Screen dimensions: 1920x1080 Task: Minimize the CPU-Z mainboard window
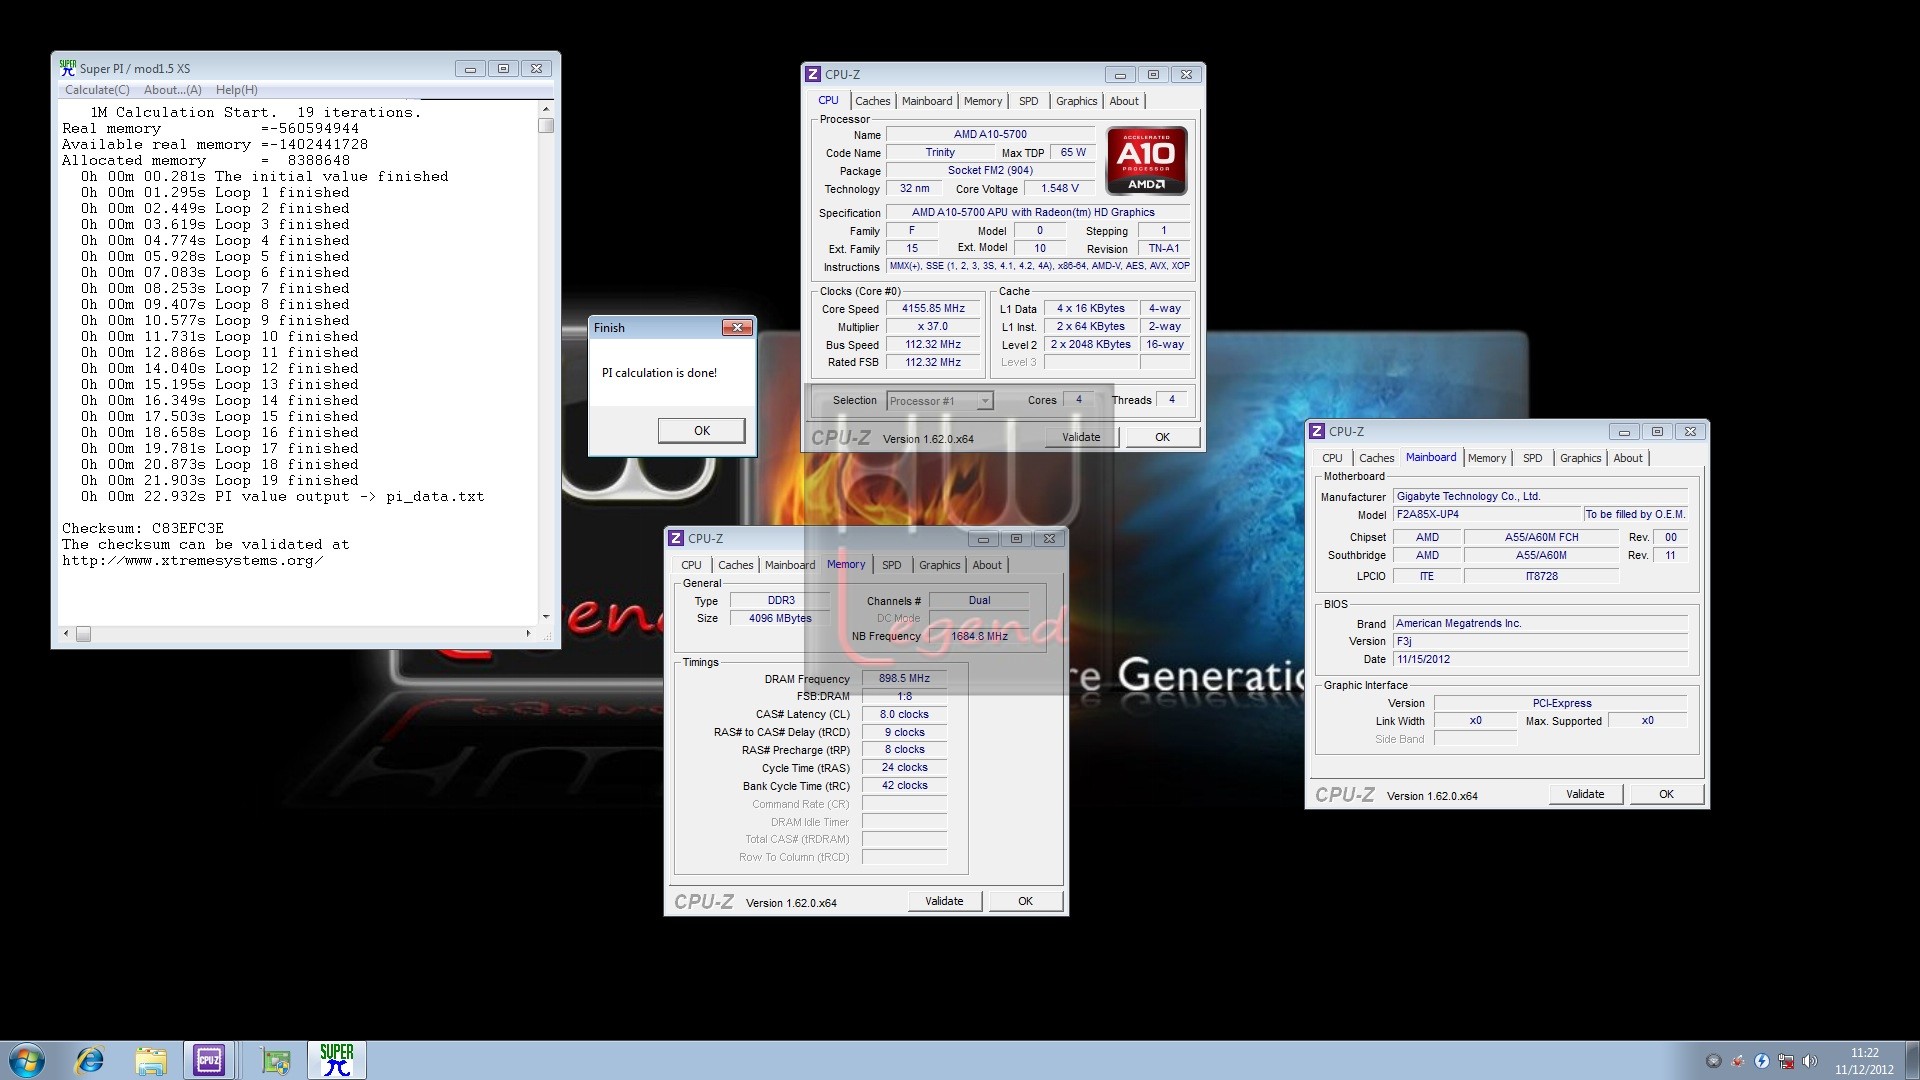(x=1624, y=432)
